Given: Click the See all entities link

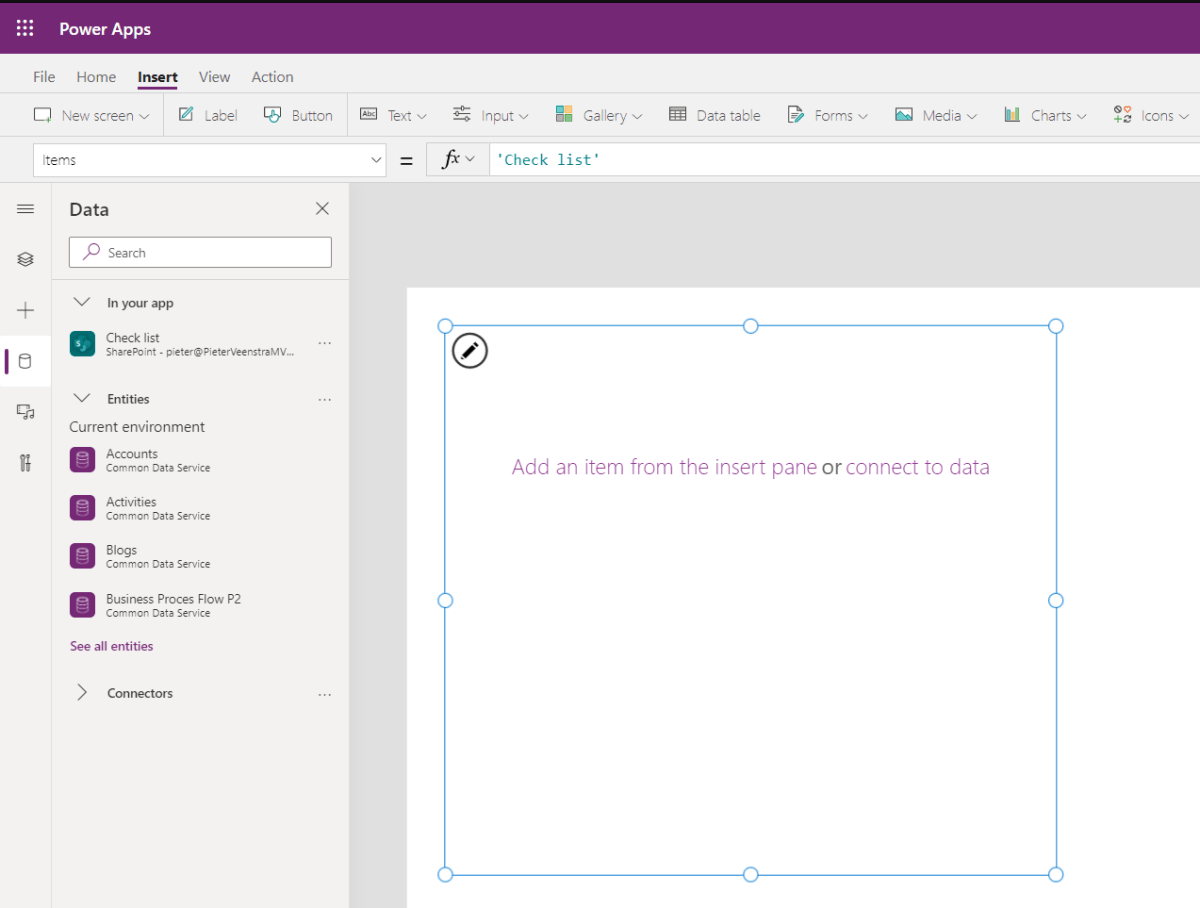Looking at the screenshot, I should 111,645.
